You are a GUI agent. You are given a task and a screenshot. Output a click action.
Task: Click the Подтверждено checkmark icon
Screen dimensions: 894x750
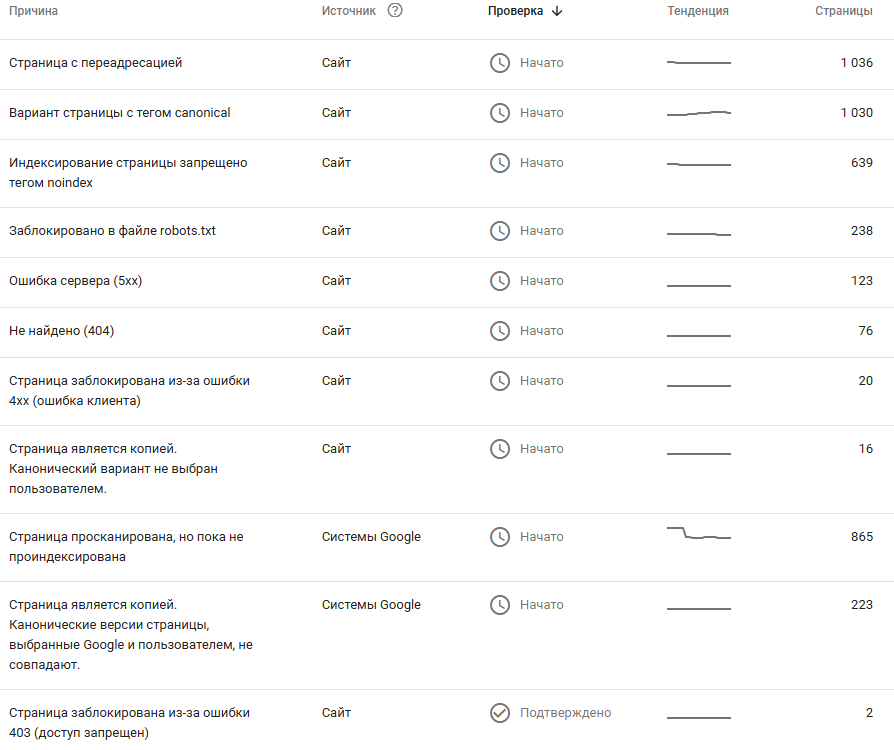pyautogui.click(x=499, y=713)
